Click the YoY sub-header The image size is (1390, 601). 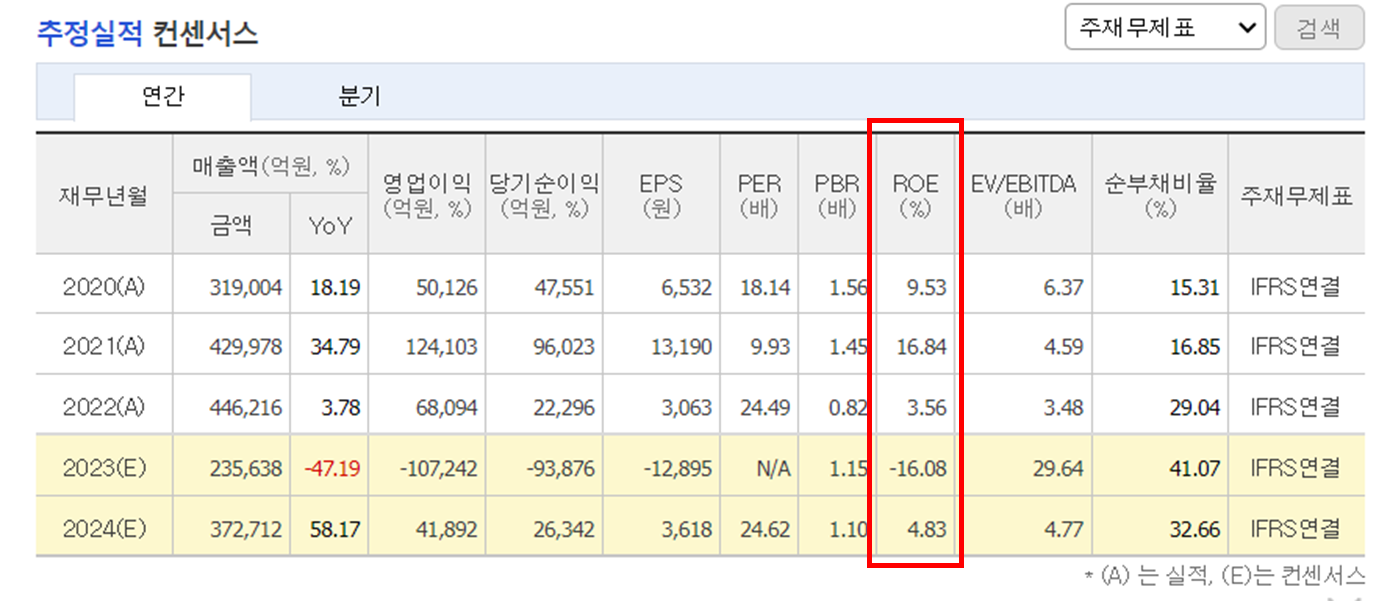click(330, 226)
